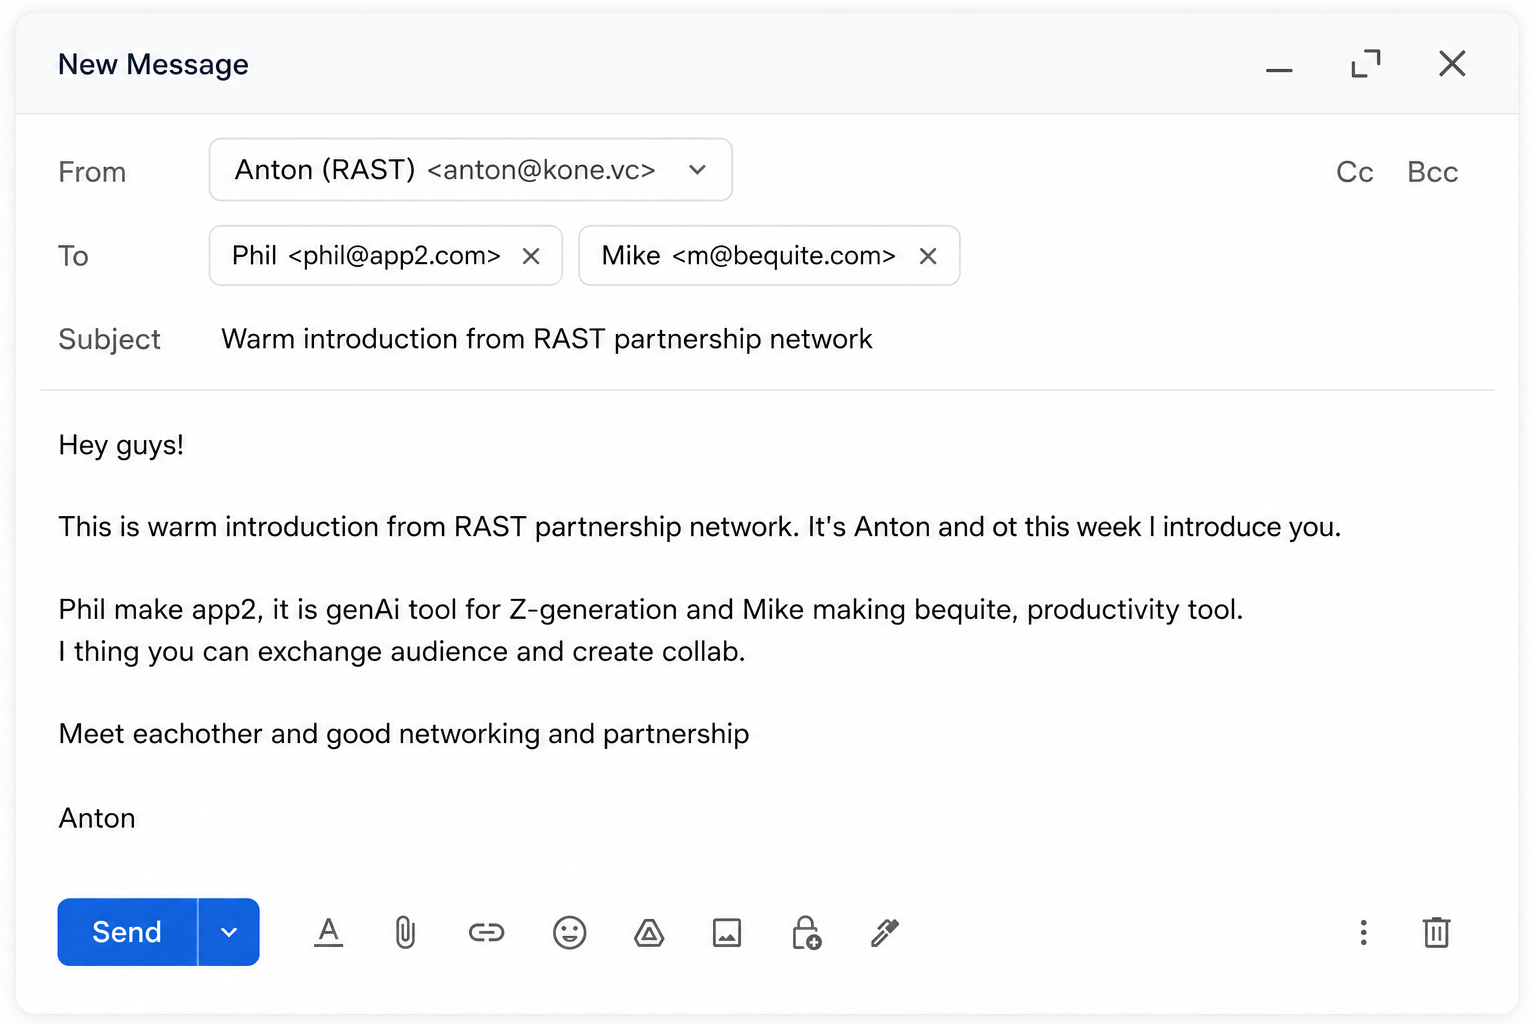1536x1024 pixels.
Task: Expand compose window to full screen
Action: click(x=1365, y=64)
